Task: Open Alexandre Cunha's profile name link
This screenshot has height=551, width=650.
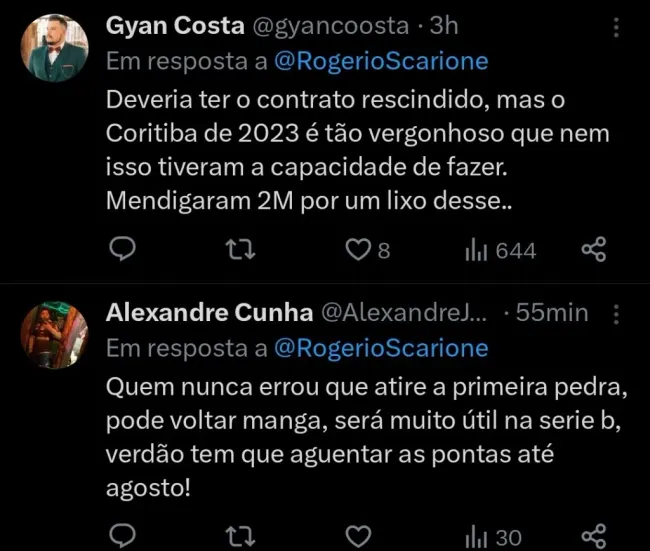Action: pyautogui.click(x=209, y=312)
